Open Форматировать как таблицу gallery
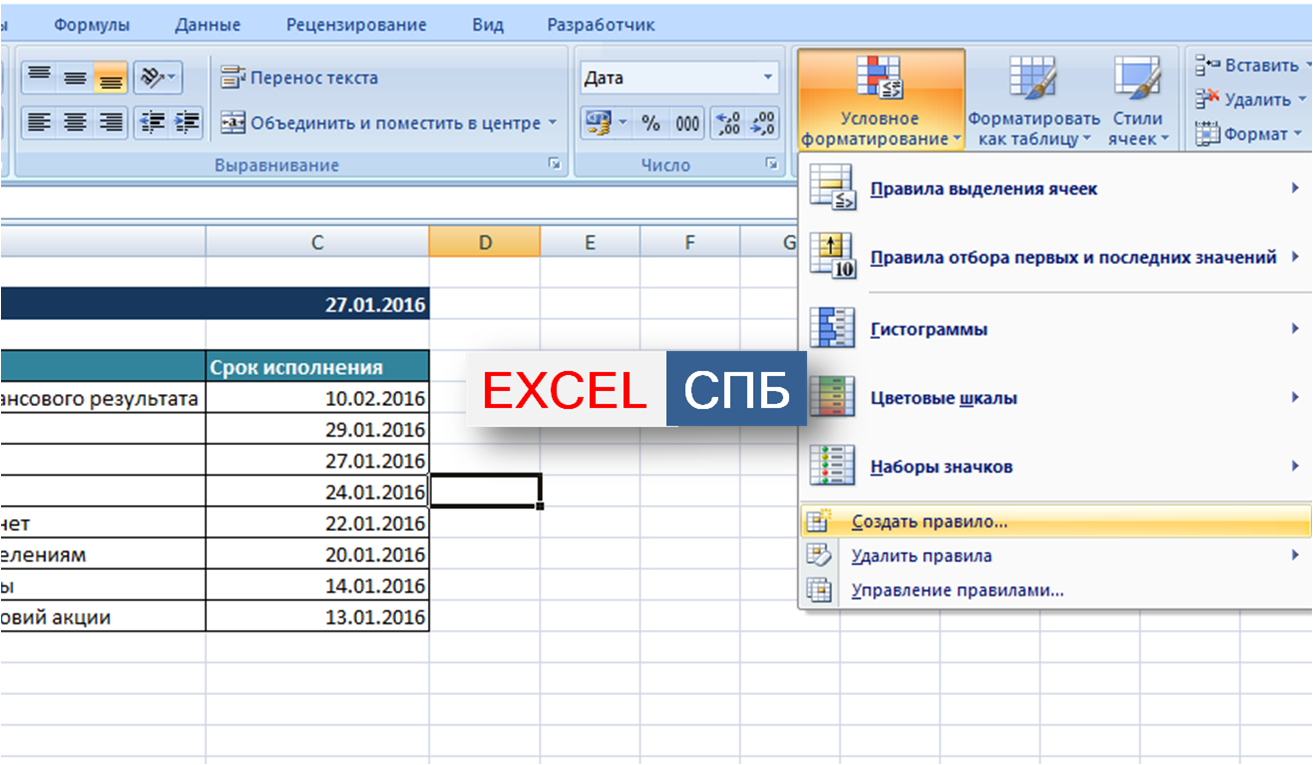Viewport: 1313px width, 765px height. pyautogui.click(x=1033, y=101)
